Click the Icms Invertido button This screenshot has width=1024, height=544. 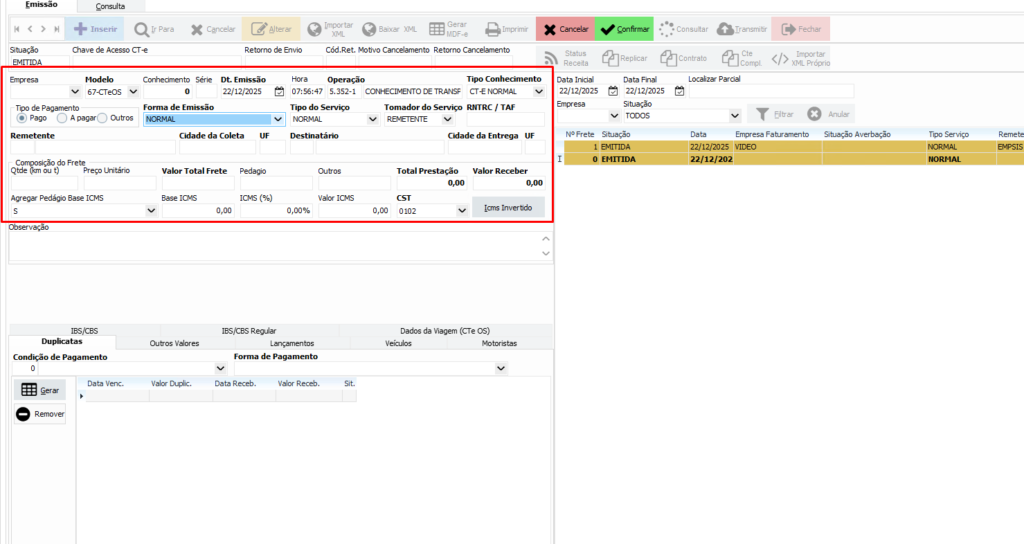508,208
